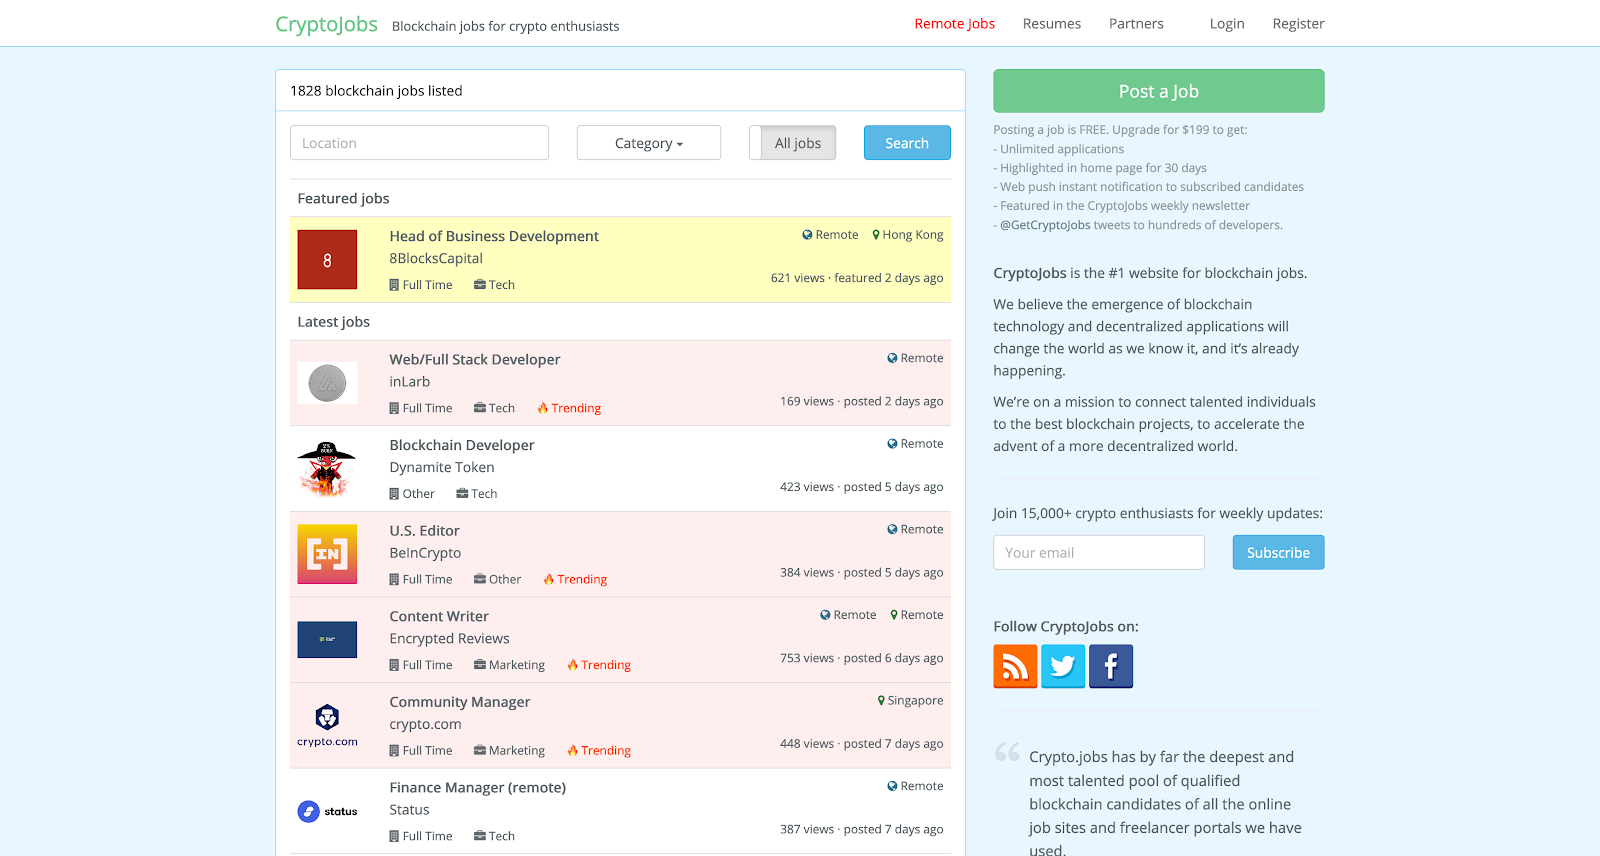Open the CryptoJobs Facebook icon
This screenshot has width=1600, height=856.
point(1110,666)
